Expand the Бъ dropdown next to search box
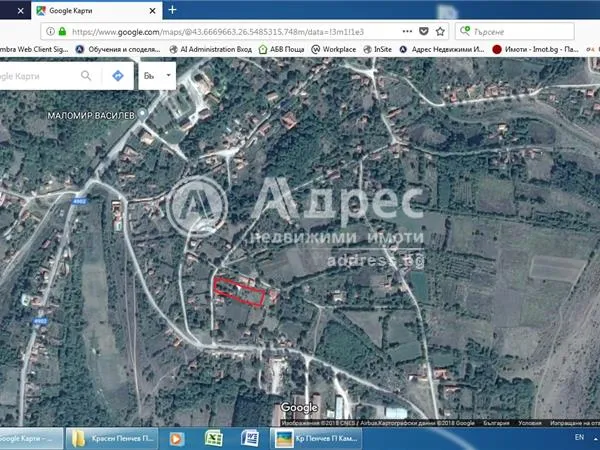The height and width of the screenshot is (450, 600). click(157, 76)
